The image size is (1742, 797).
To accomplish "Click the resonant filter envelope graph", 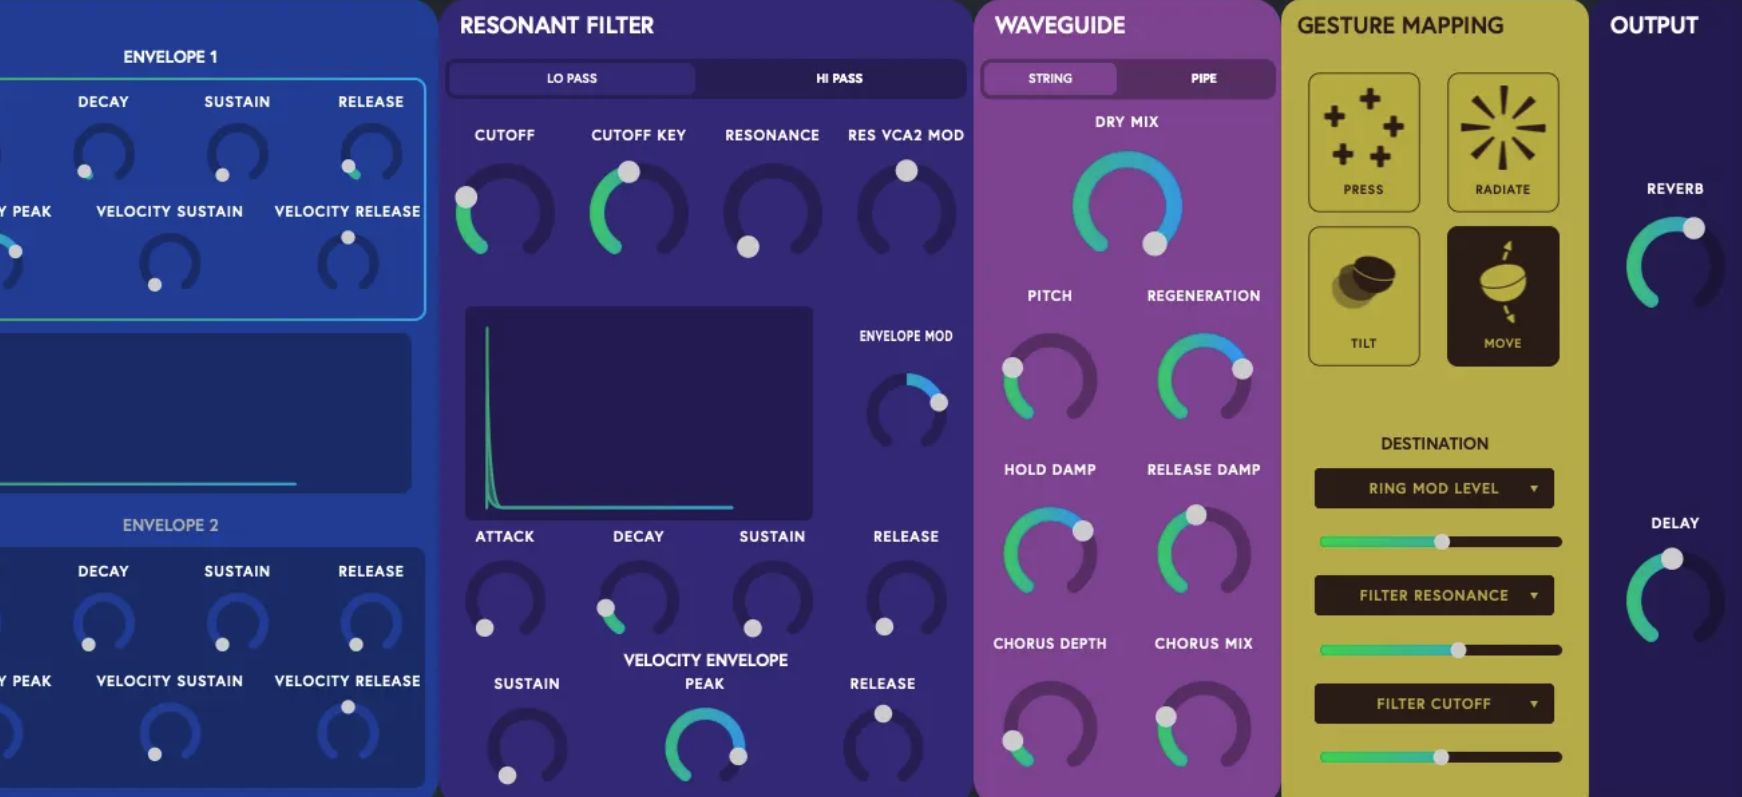I will click(639, 413).
